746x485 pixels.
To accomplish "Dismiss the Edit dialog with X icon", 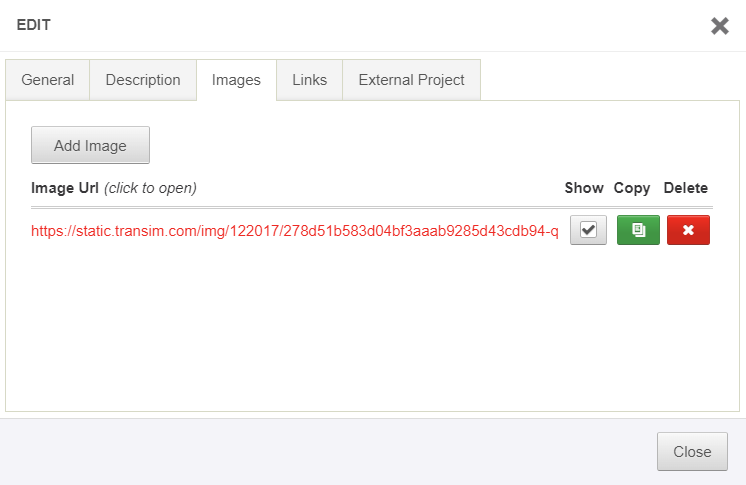I will [x=719, y=26].
